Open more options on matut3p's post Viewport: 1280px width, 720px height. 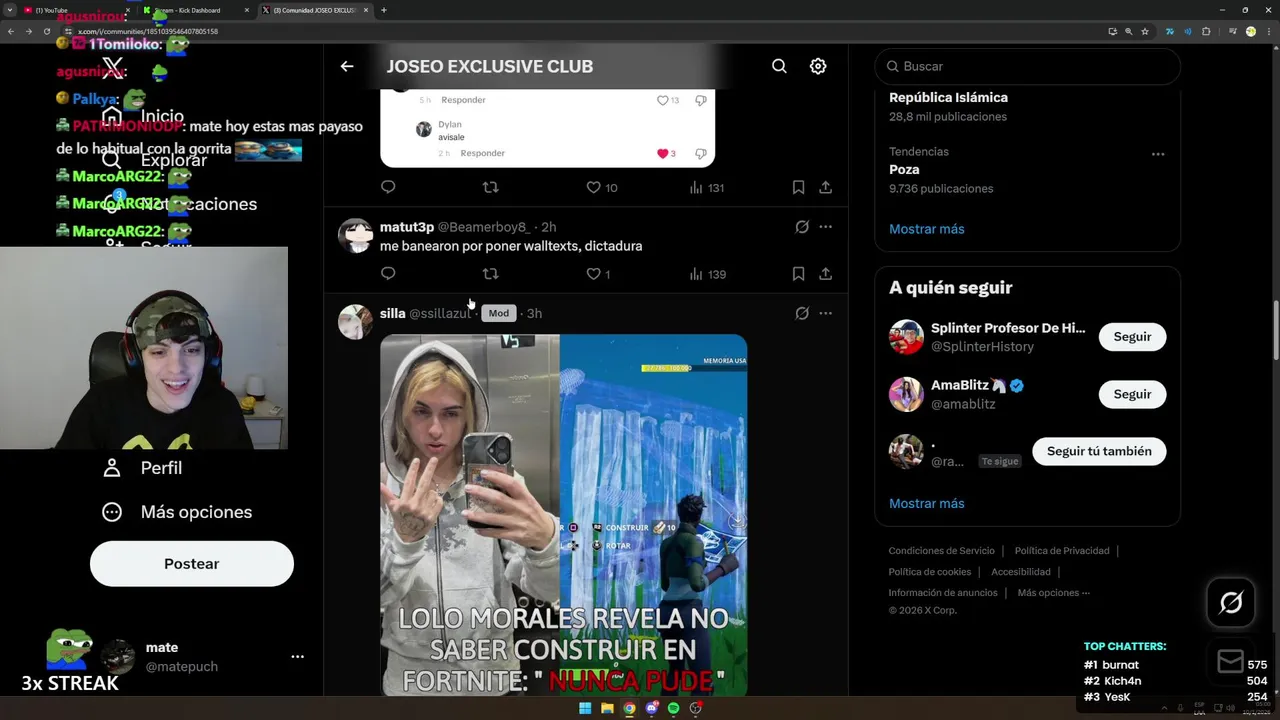[x=826, y=227]
